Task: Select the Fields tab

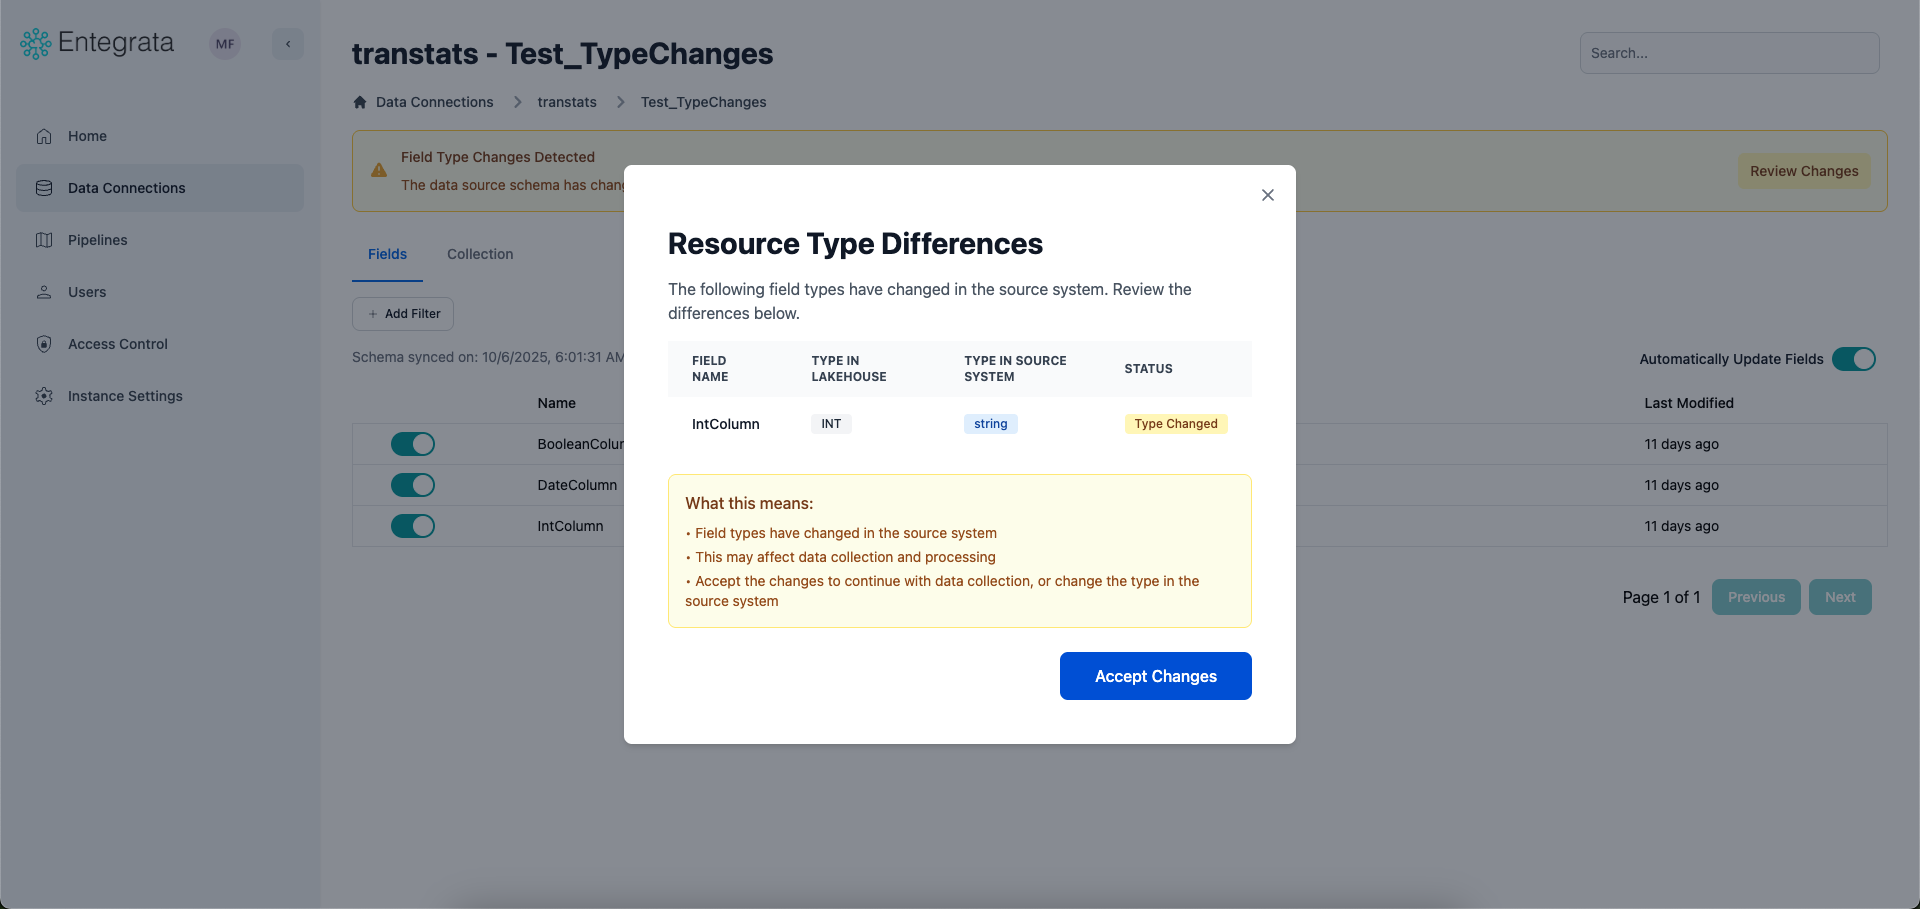Action: (x=387, y=254)
